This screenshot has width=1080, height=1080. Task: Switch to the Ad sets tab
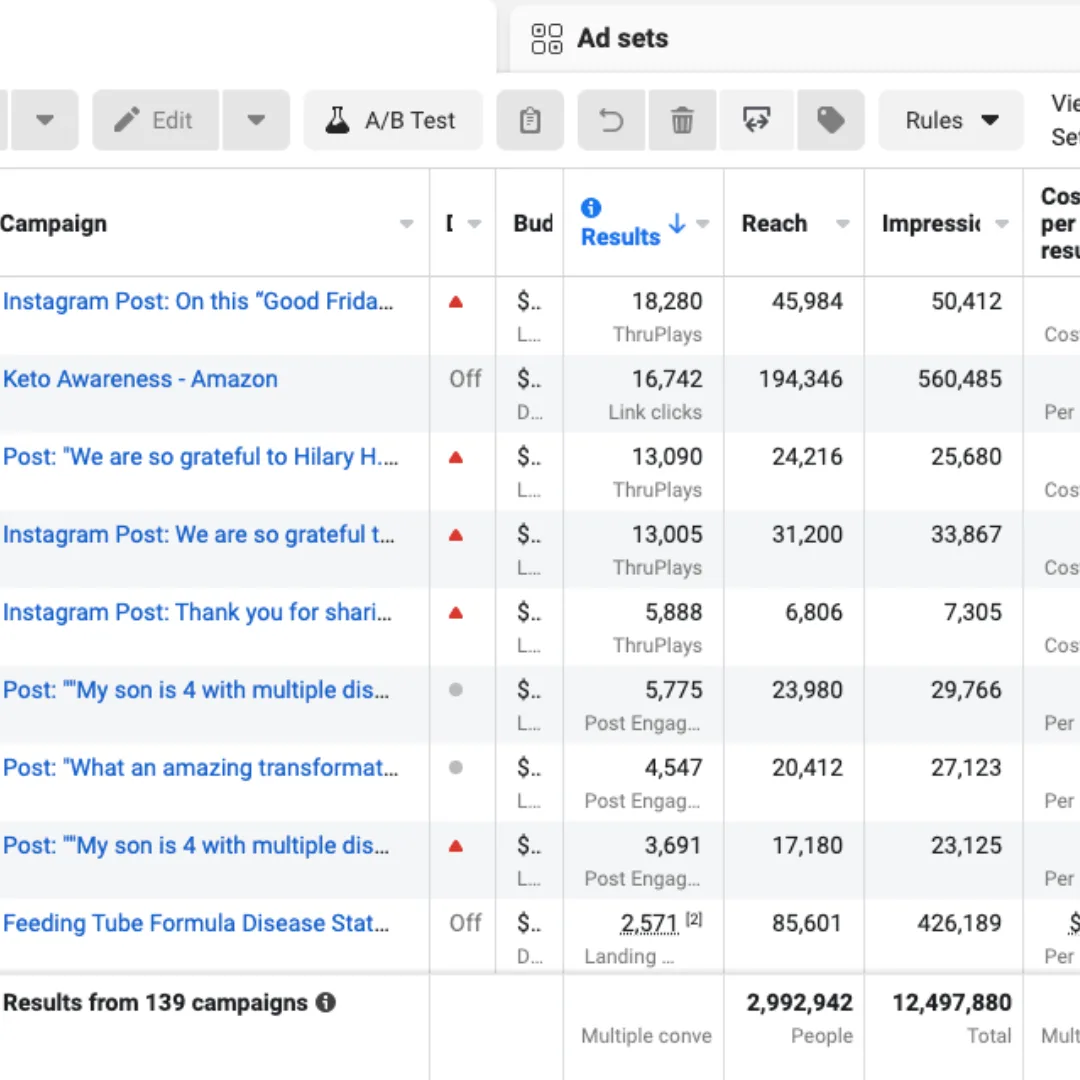click(621, 38)
